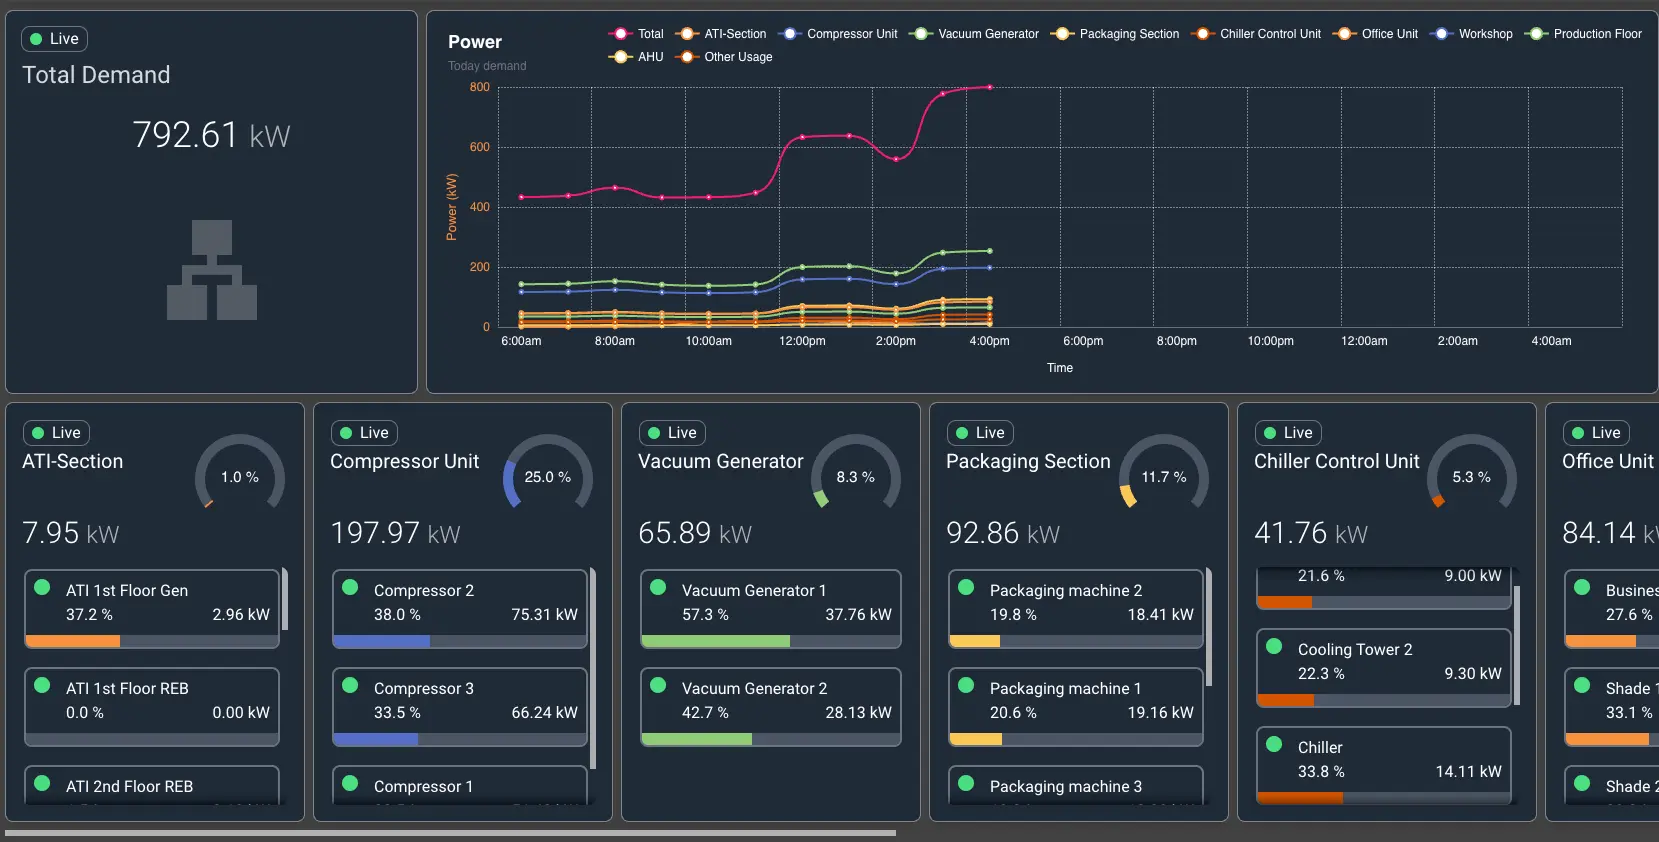Click the Compressor Unit 25.0 % gauge
The width and height of the screenshot is (1659, 842).
(x=548, y=472)
